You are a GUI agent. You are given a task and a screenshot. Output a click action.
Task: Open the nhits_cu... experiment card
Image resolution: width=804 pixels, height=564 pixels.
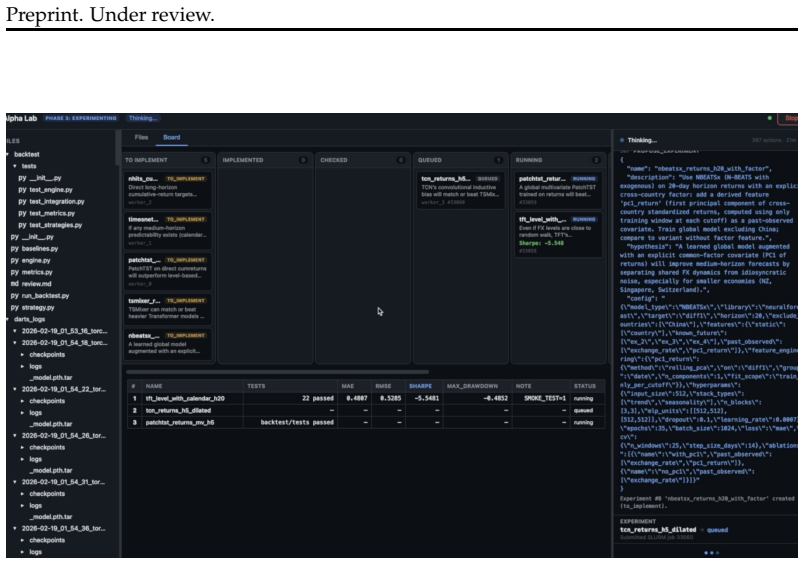click(168, 190)
